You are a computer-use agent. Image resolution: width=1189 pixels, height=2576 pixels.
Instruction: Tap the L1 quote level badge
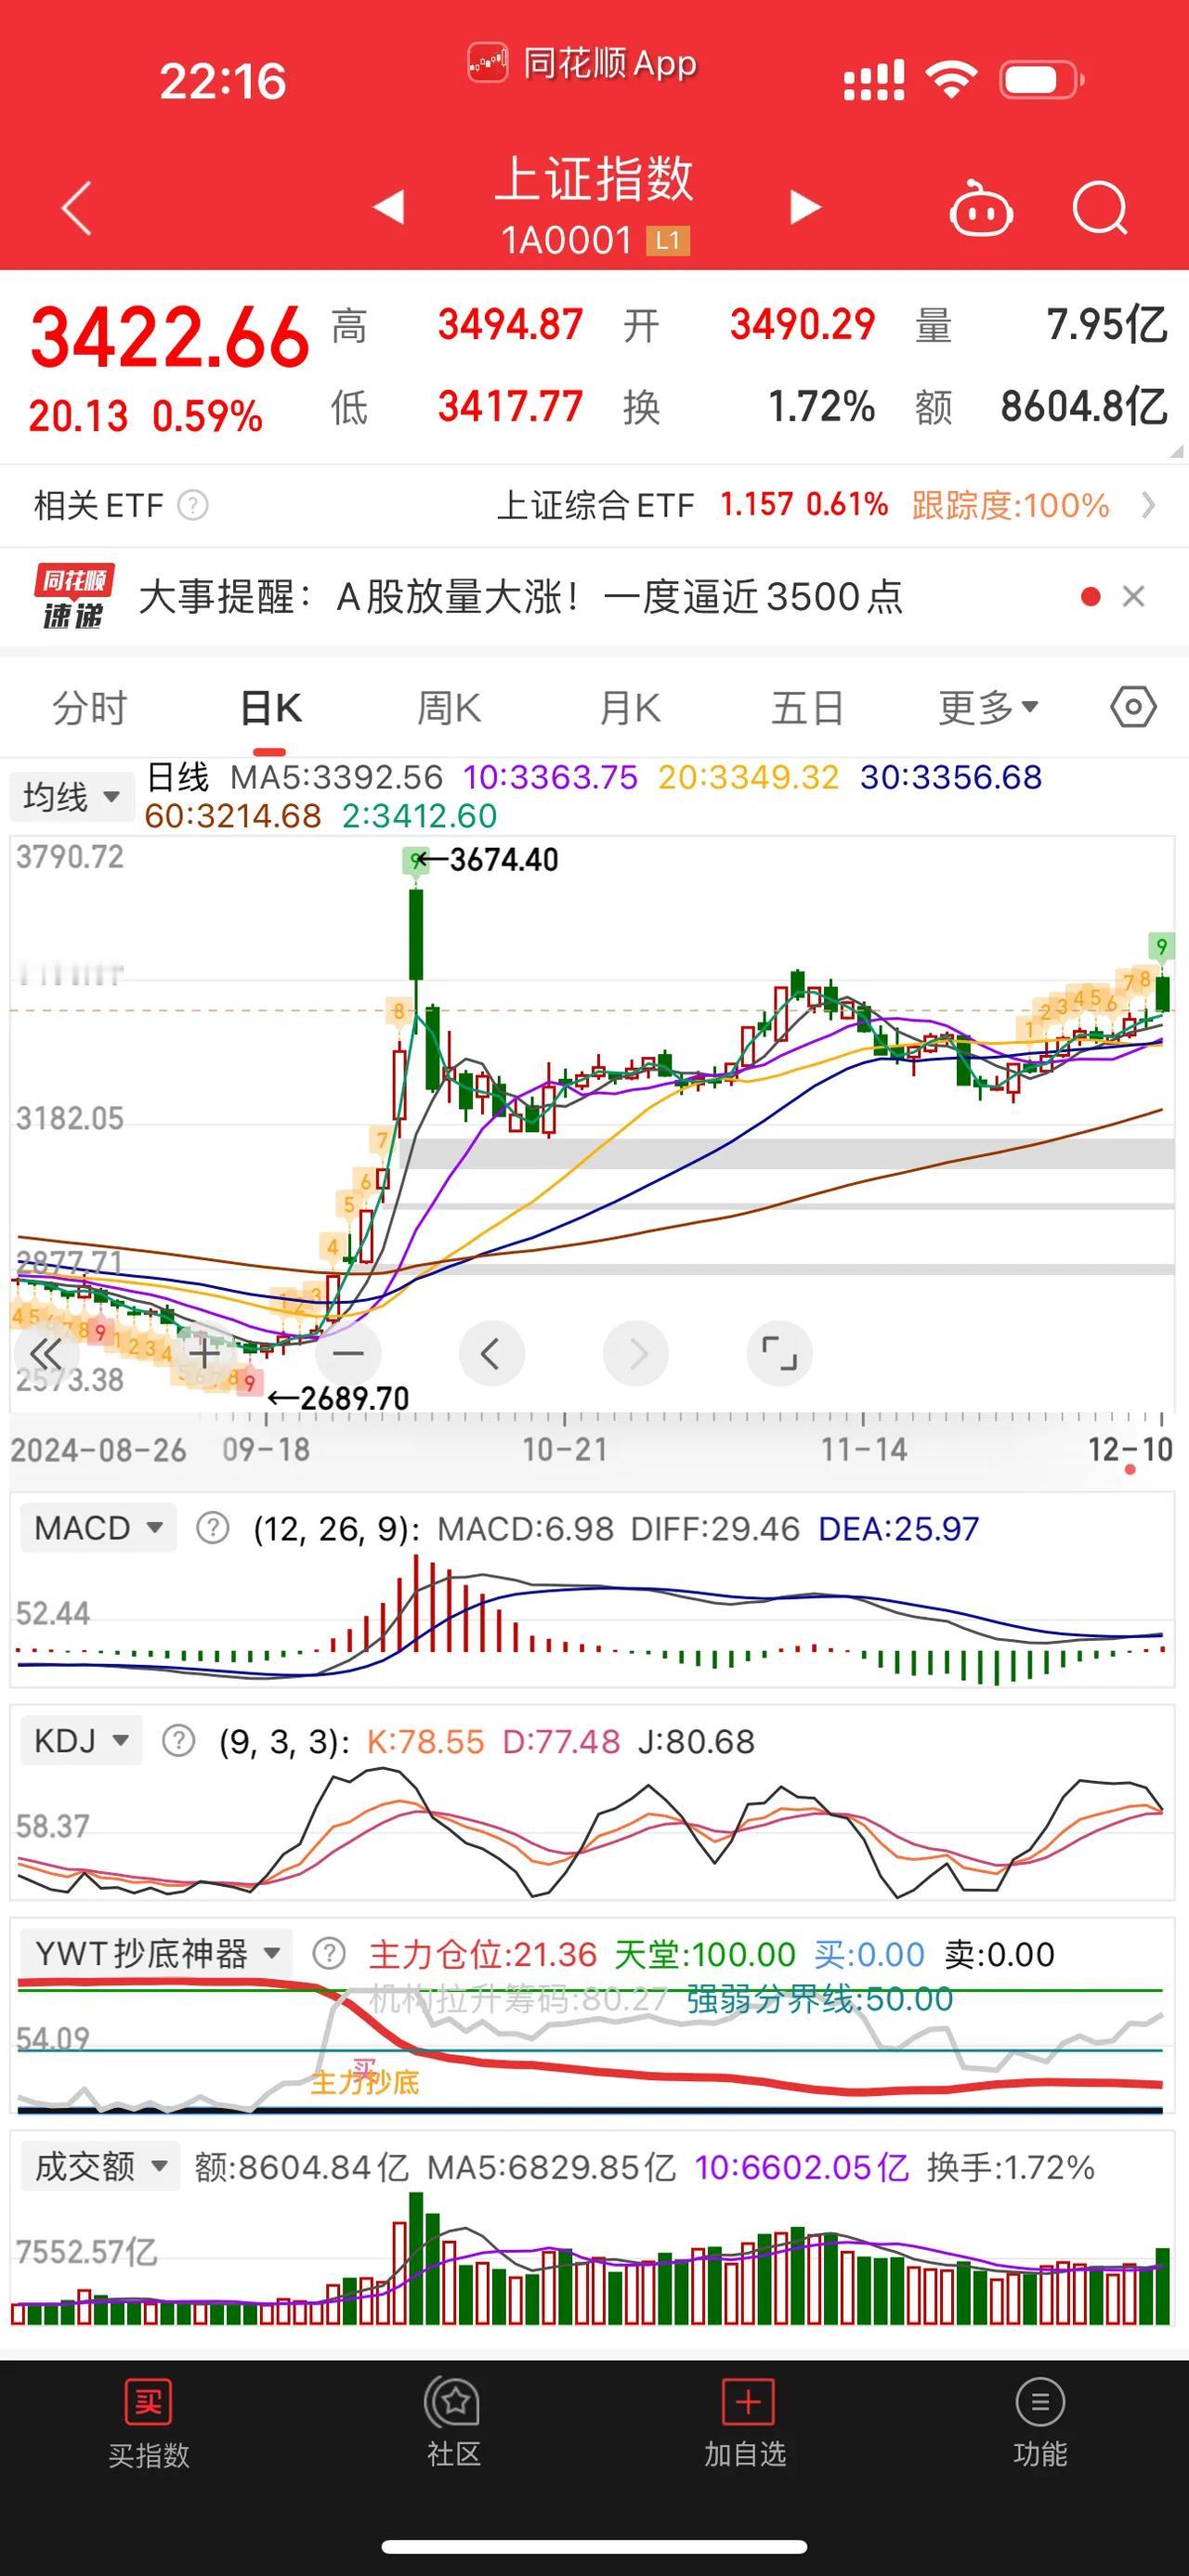click(x=668, y=241)
